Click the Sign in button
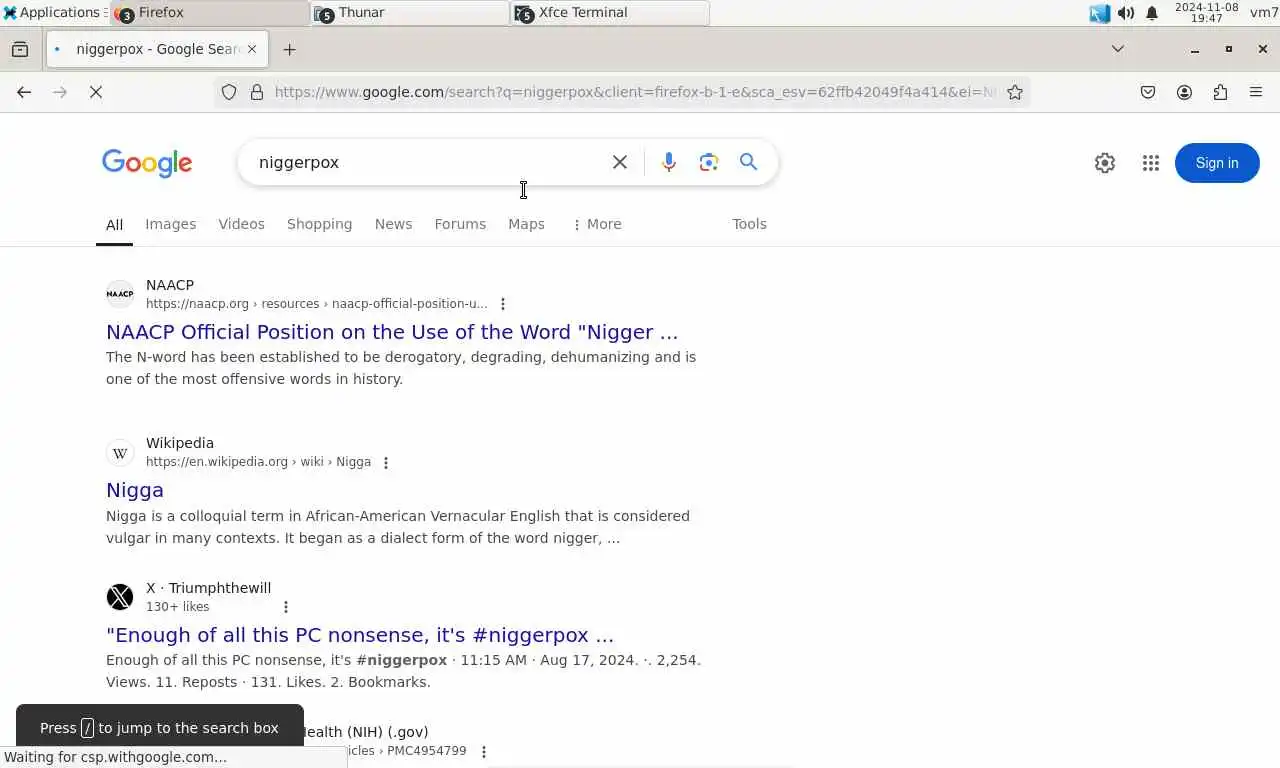The height and width of the screenshot is (768, 1280). coord(1217,163)
